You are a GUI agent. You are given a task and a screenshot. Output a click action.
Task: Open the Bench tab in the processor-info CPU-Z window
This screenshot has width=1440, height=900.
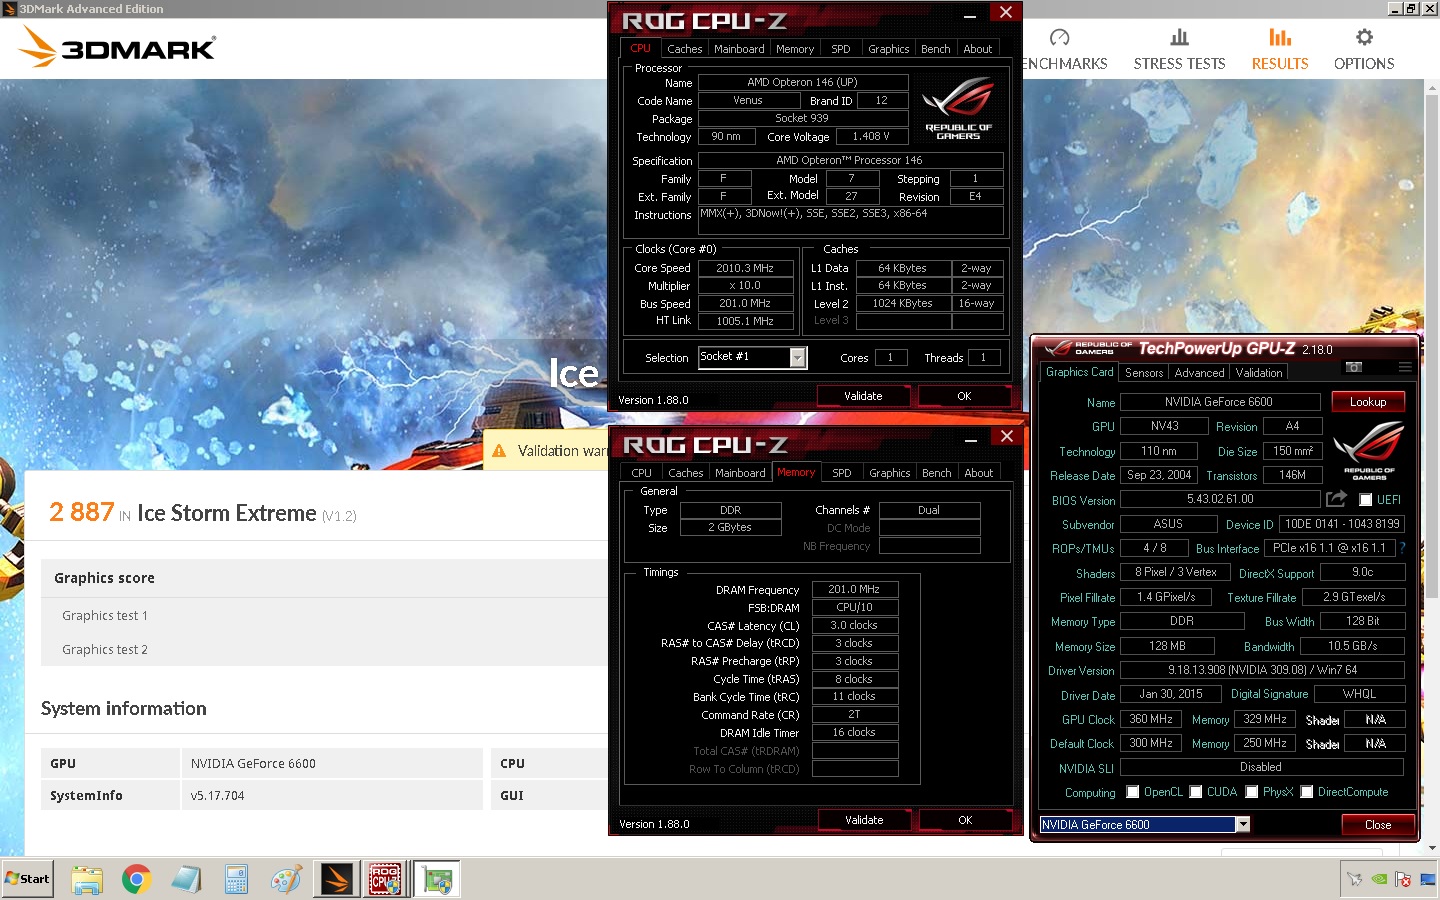[x=936, y=49]
